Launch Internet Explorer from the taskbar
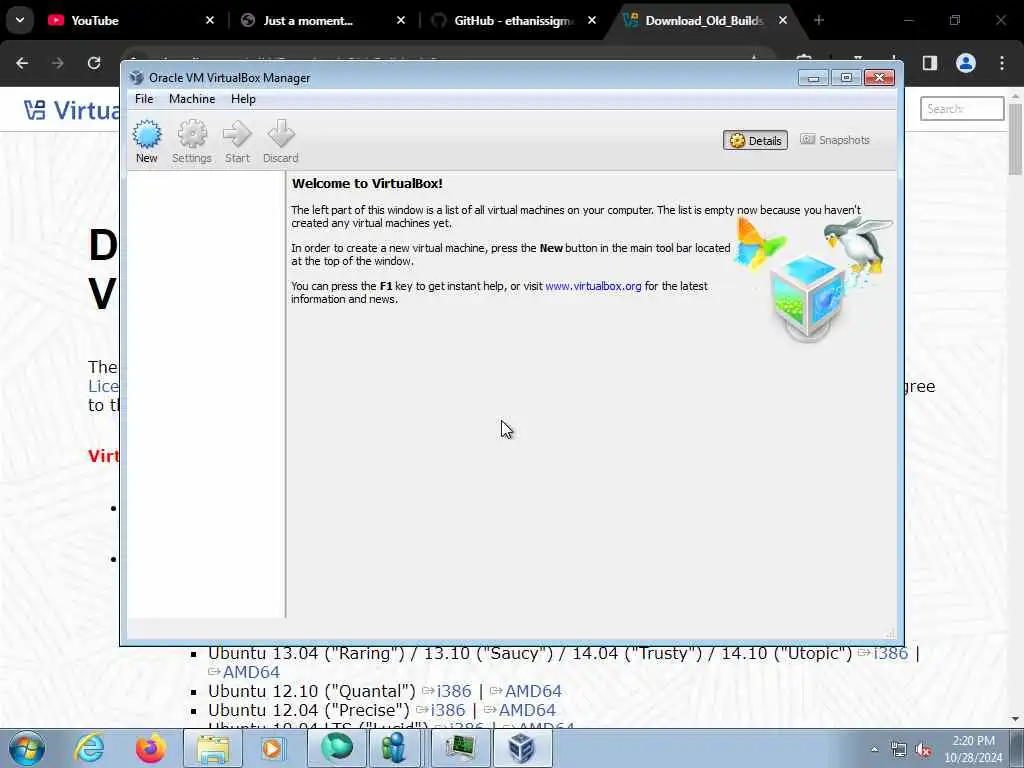This screenshot has width=1024, height=768. point(89,748)
